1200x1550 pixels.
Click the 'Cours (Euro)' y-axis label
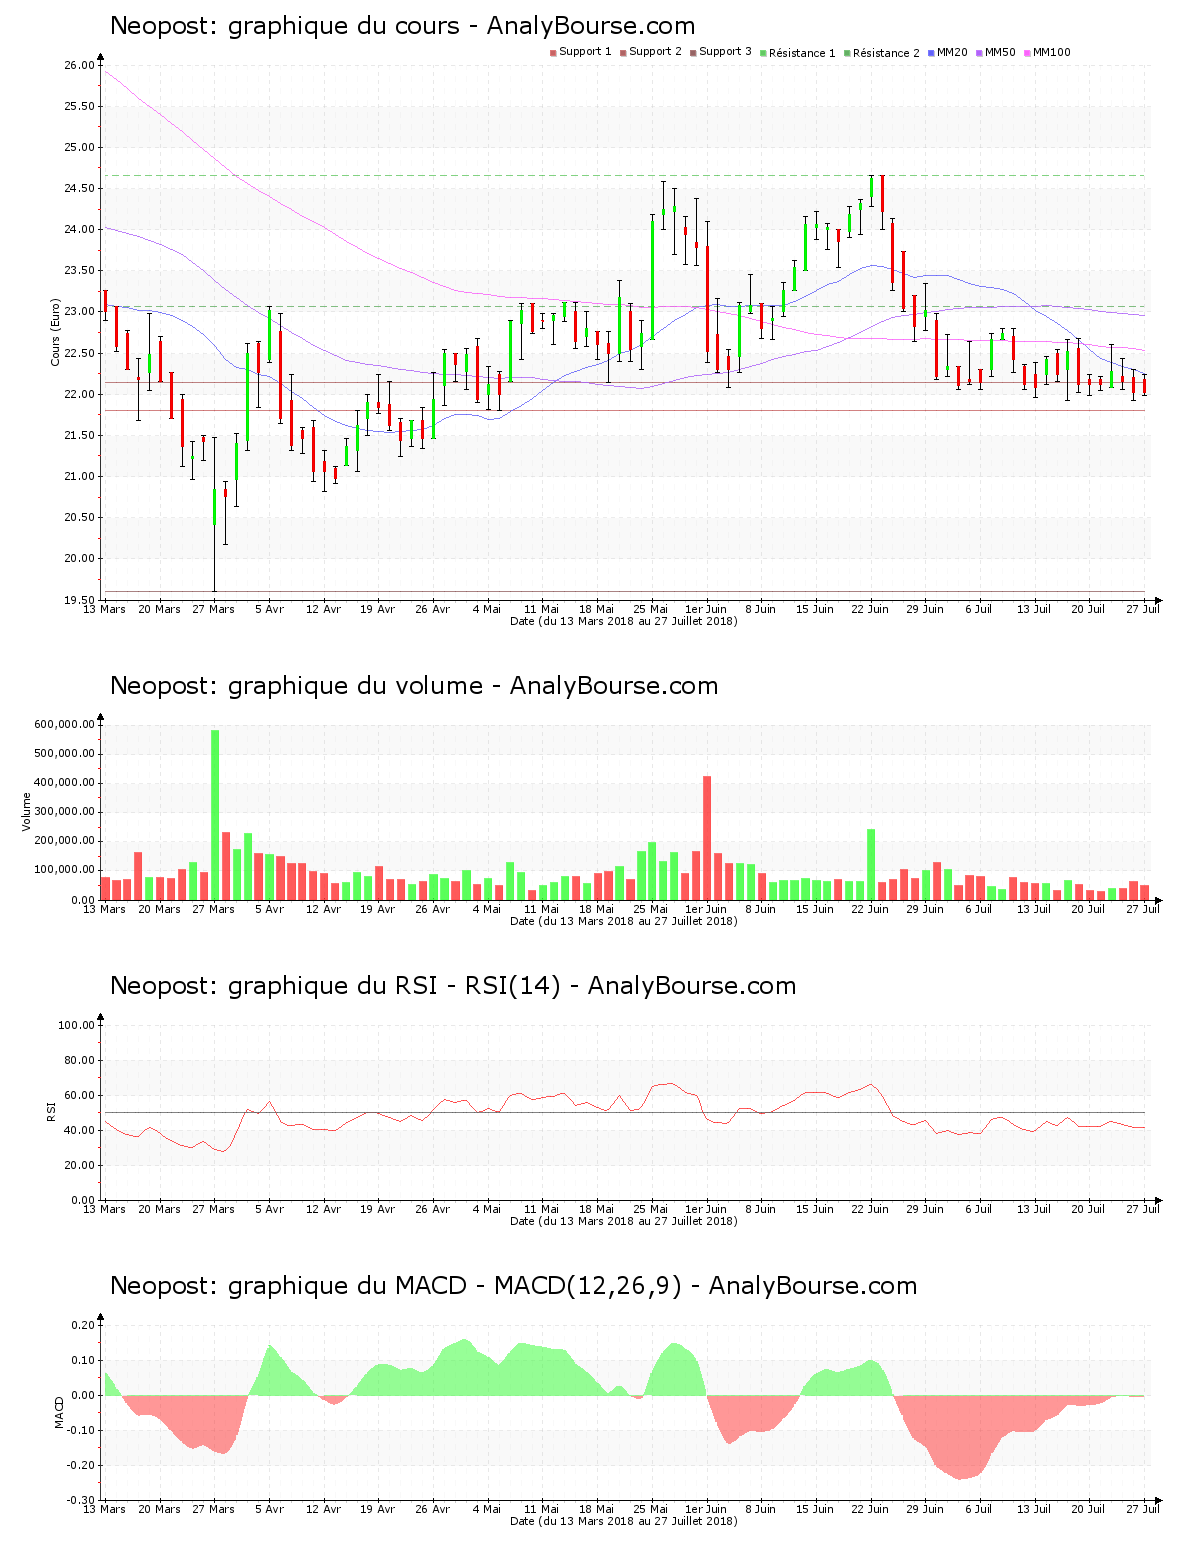pyautogui.click(x=56, y=332)
